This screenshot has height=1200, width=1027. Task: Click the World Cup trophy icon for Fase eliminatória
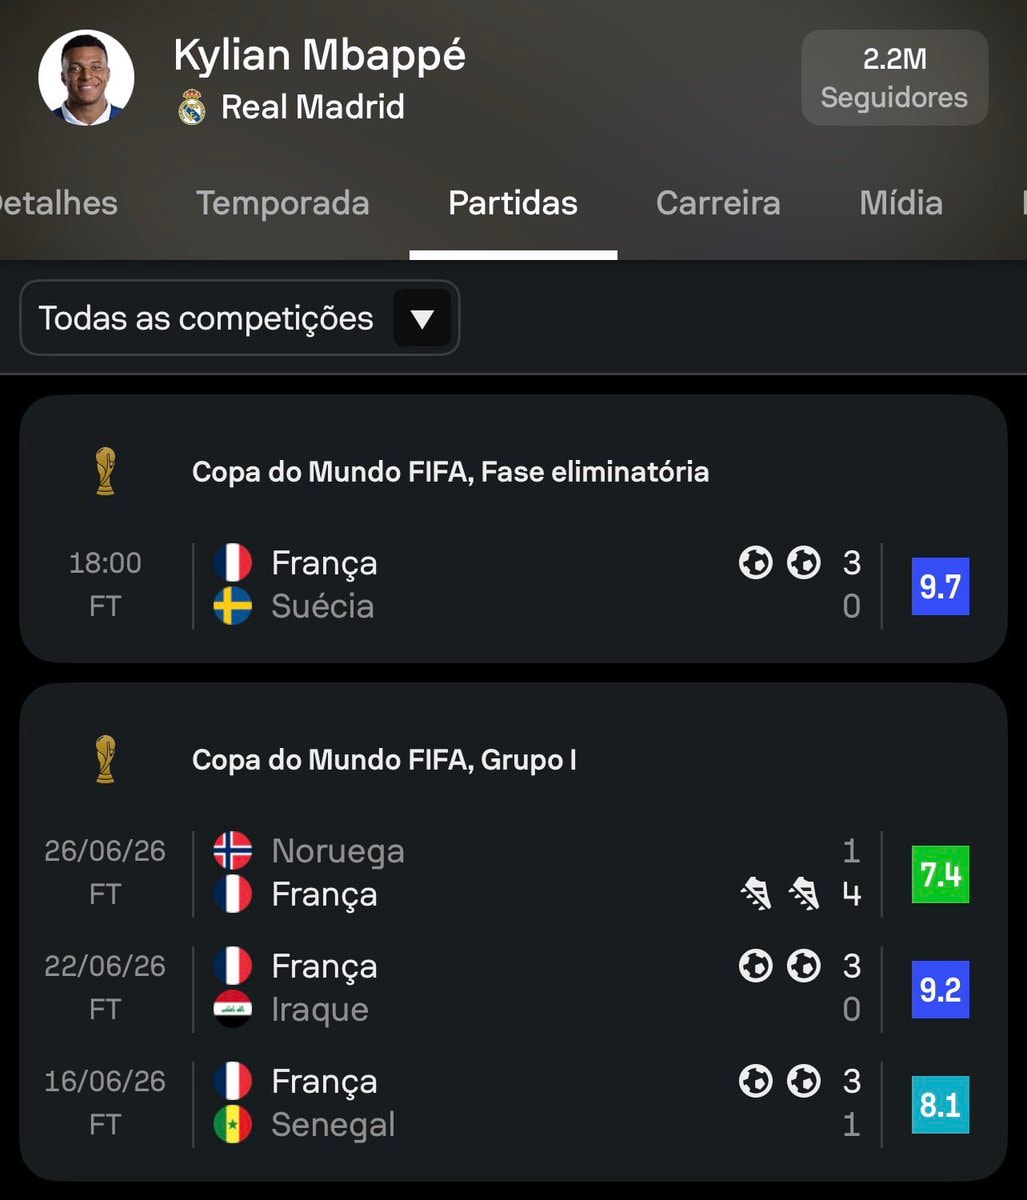click(x=105, y=471)
